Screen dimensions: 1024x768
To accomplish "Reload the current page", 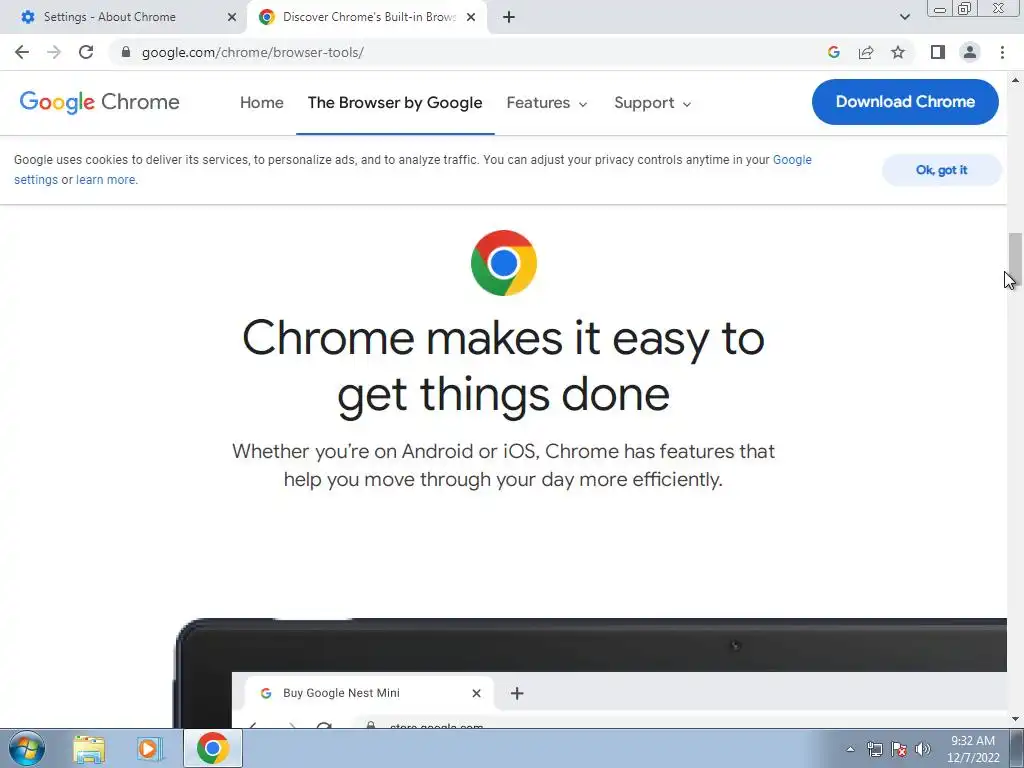I will pyautogui.click(x=86, y=52).
